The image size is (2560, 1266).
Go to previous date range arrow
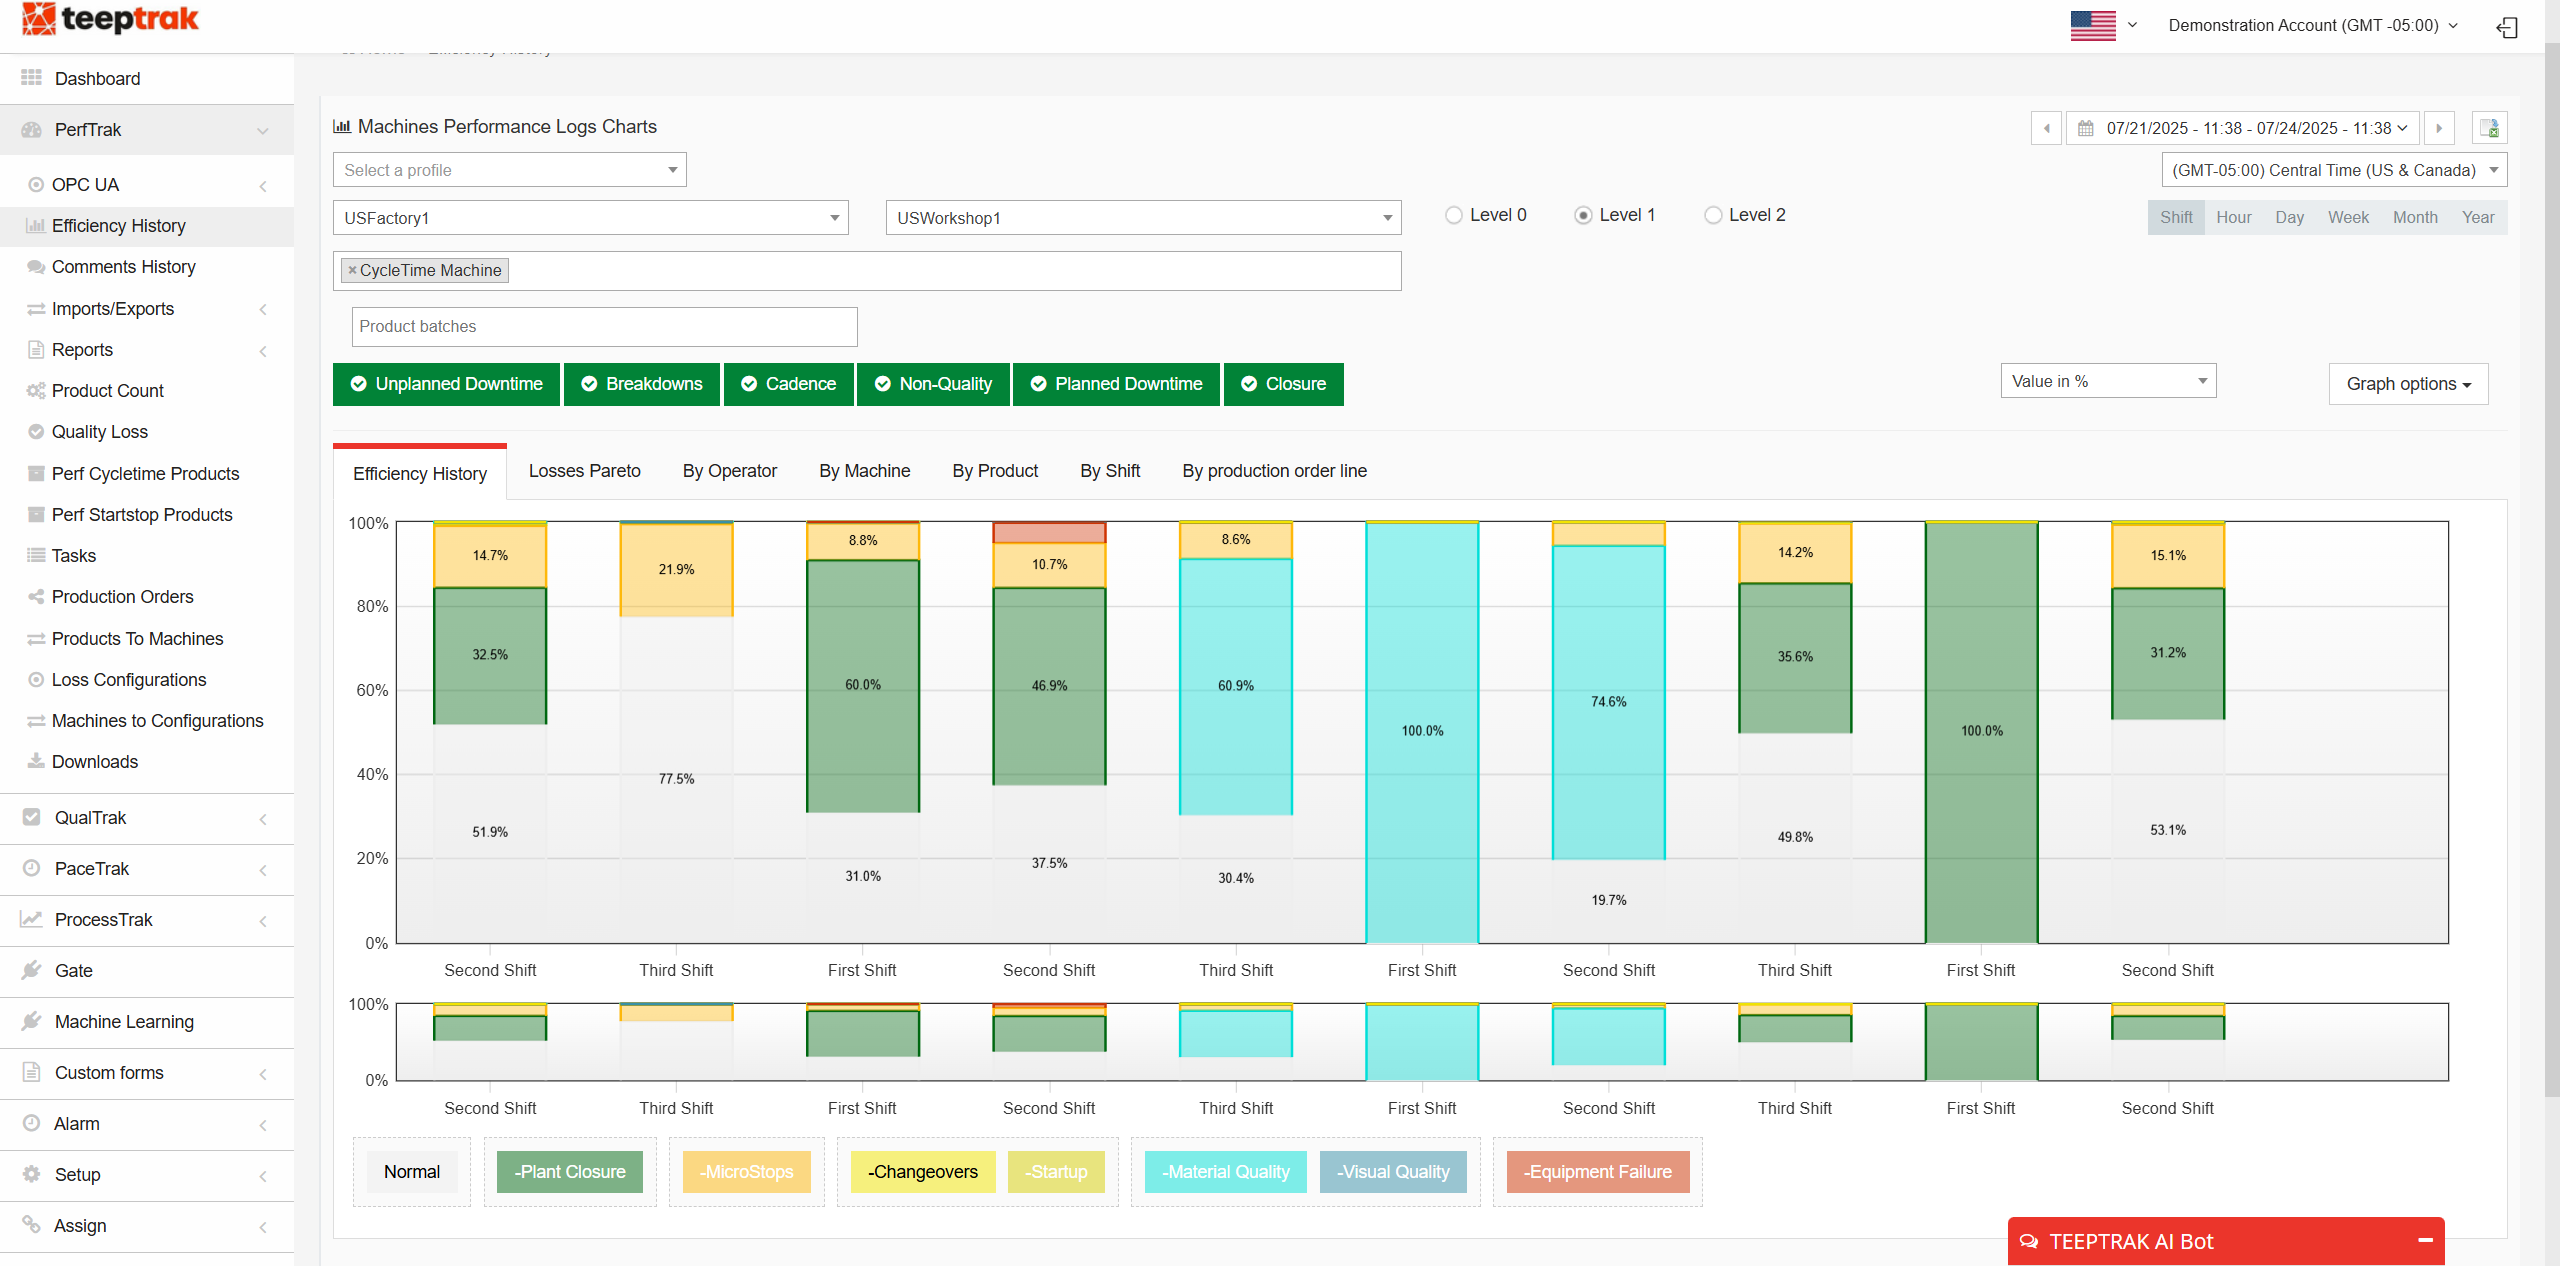pos(2046,128)
